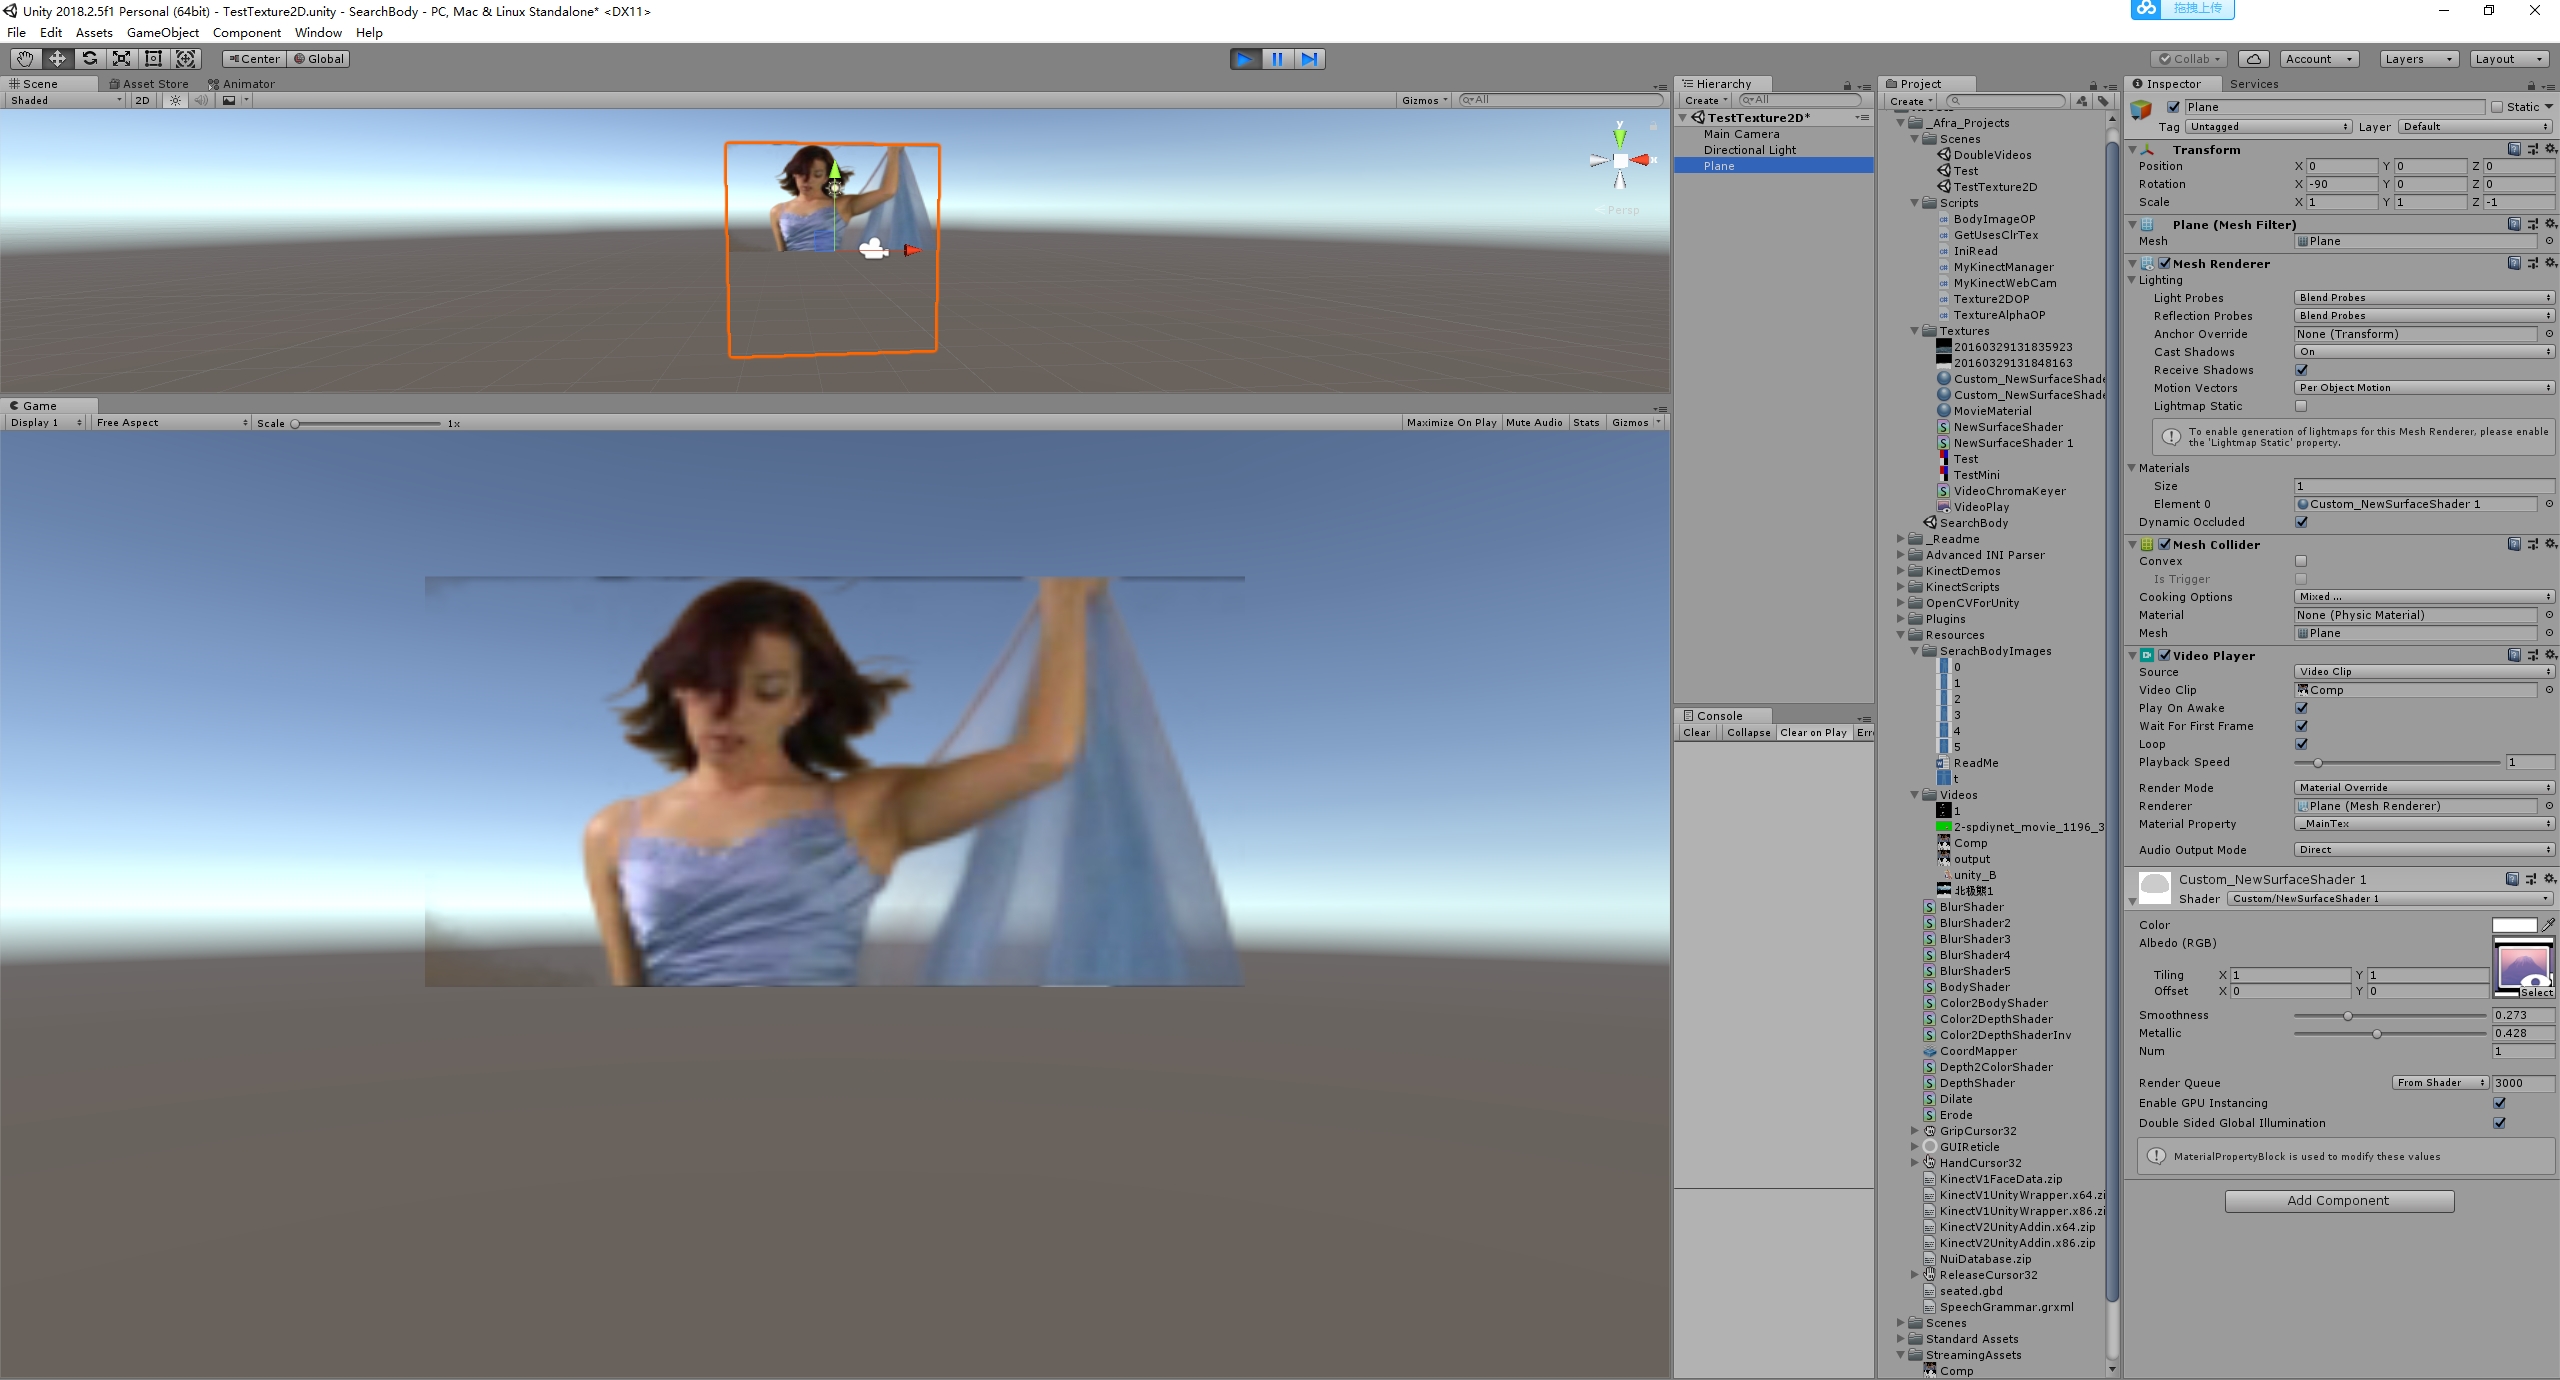
Task: Open the Layers dropdown
Action: [2418, 59]
